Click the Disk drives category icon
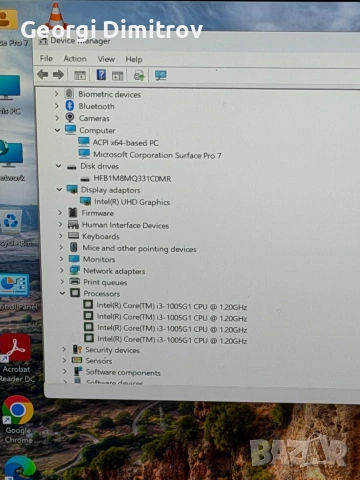This screenshot has height=480, width=360. 71,166
